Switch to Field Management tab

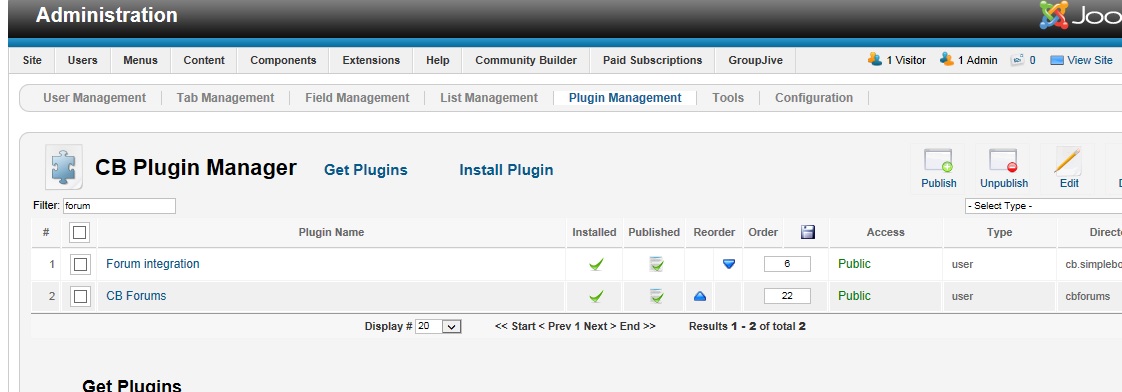(x=357, y=98)
